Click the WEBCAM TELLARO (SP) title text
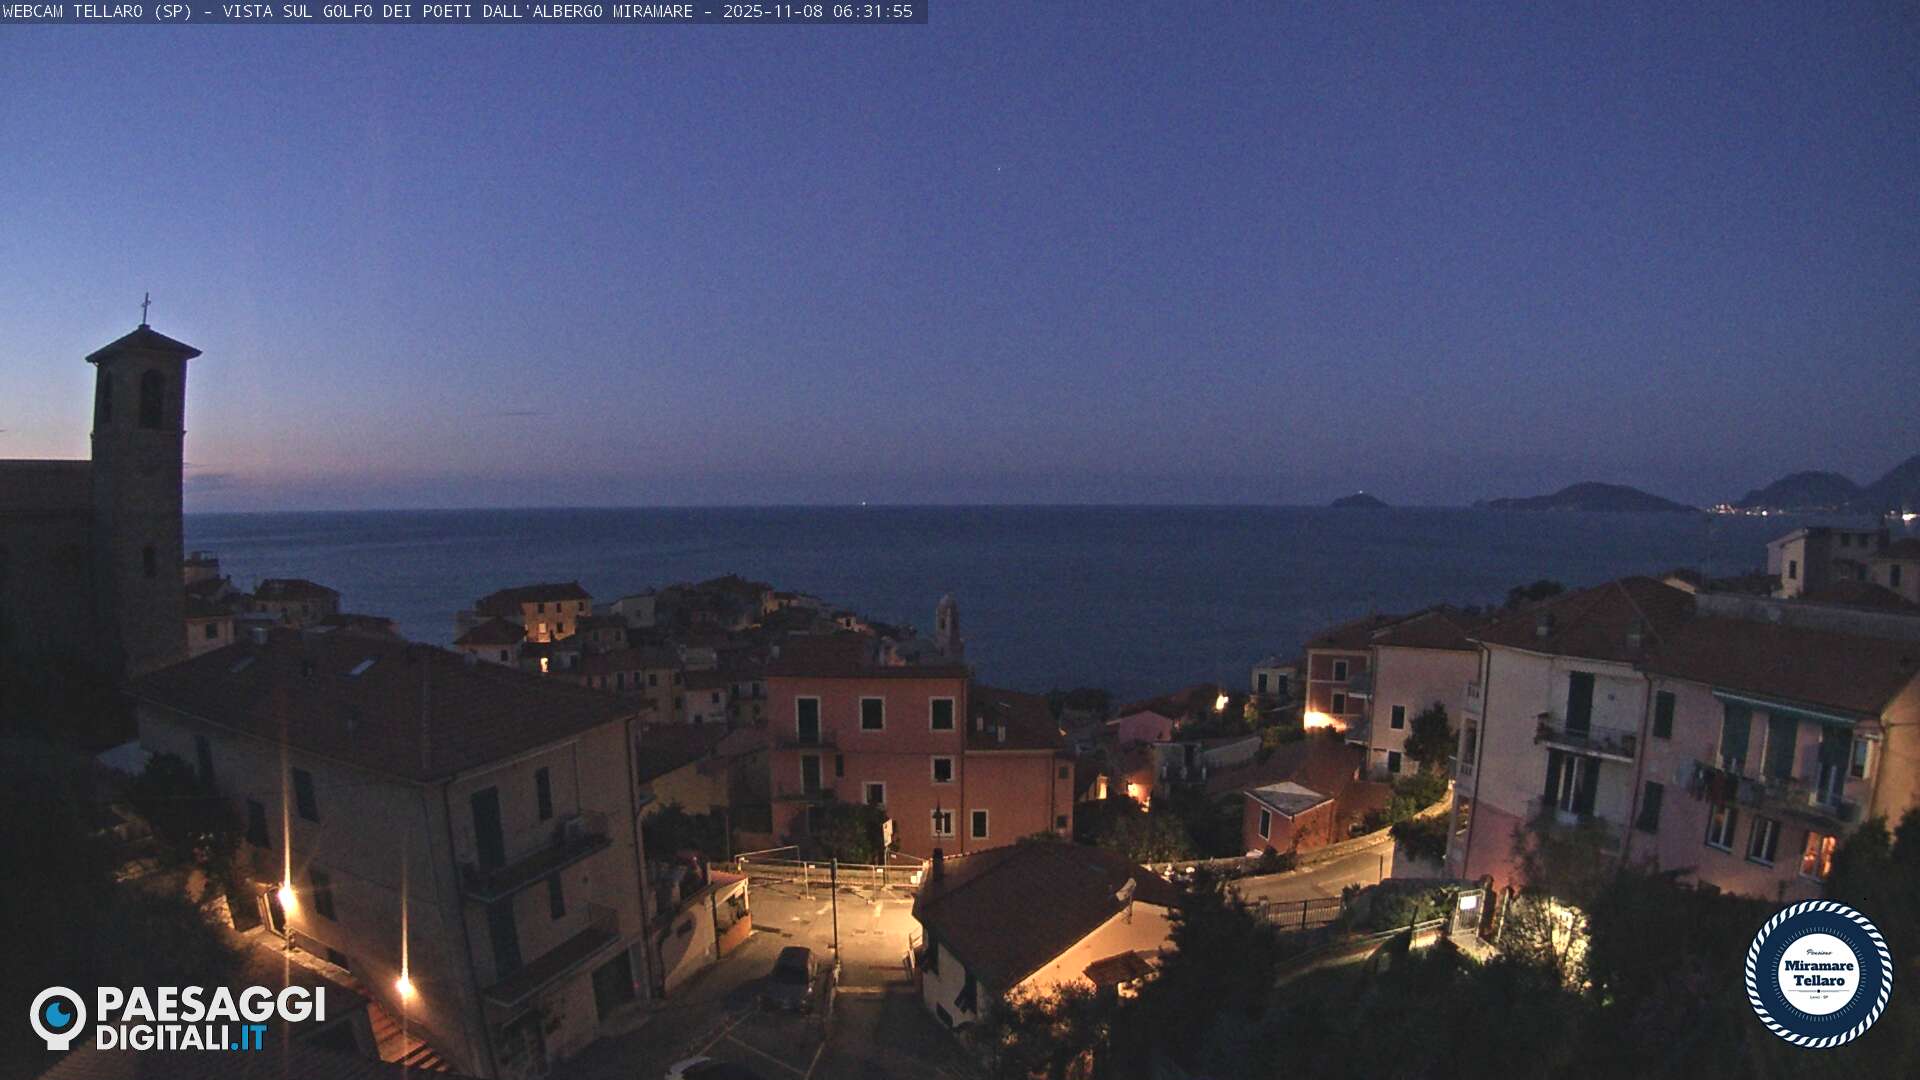Image resolution: width=1920 pixels, height=1080 pixels. pyautogui.click(x=97, y=11)
